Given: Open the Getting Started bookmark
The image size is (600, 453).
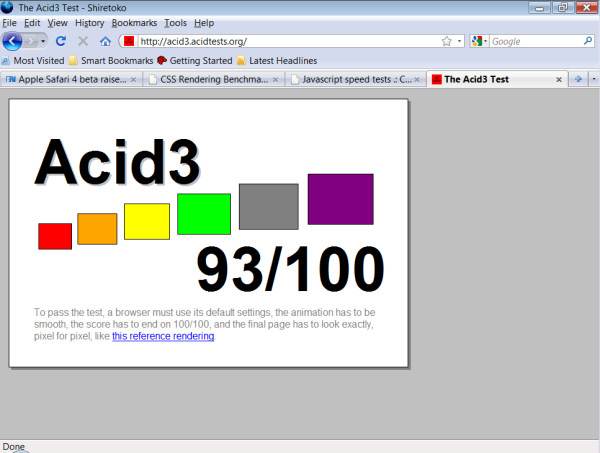Looking at the screenshot, I should pos(195,60).
